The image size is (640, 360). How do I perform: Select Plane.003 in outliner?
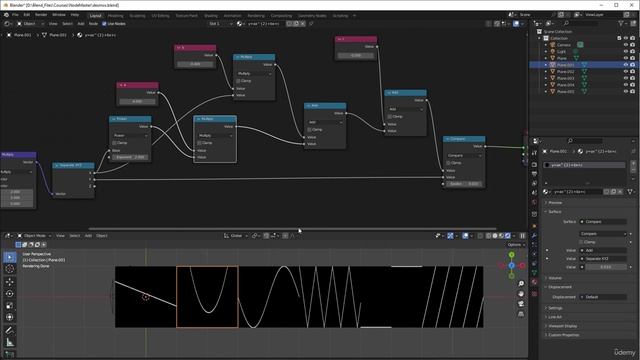point(566,78)
